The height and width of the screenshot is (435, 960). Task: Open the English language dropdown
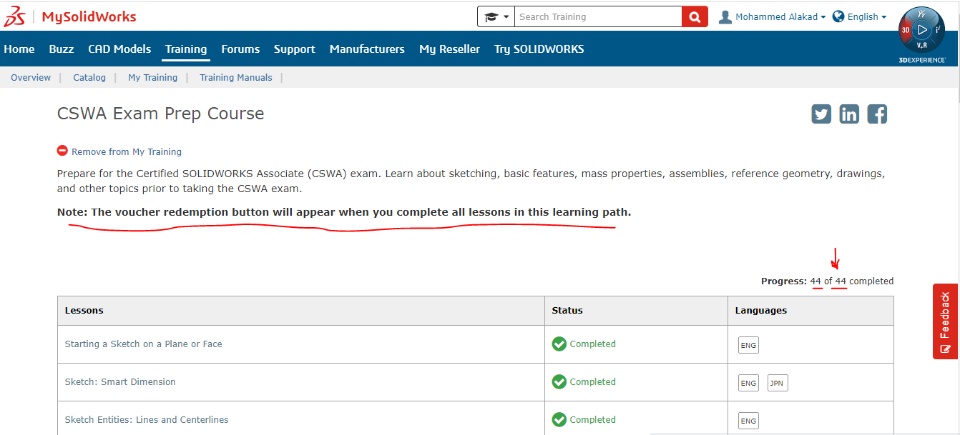866,17
